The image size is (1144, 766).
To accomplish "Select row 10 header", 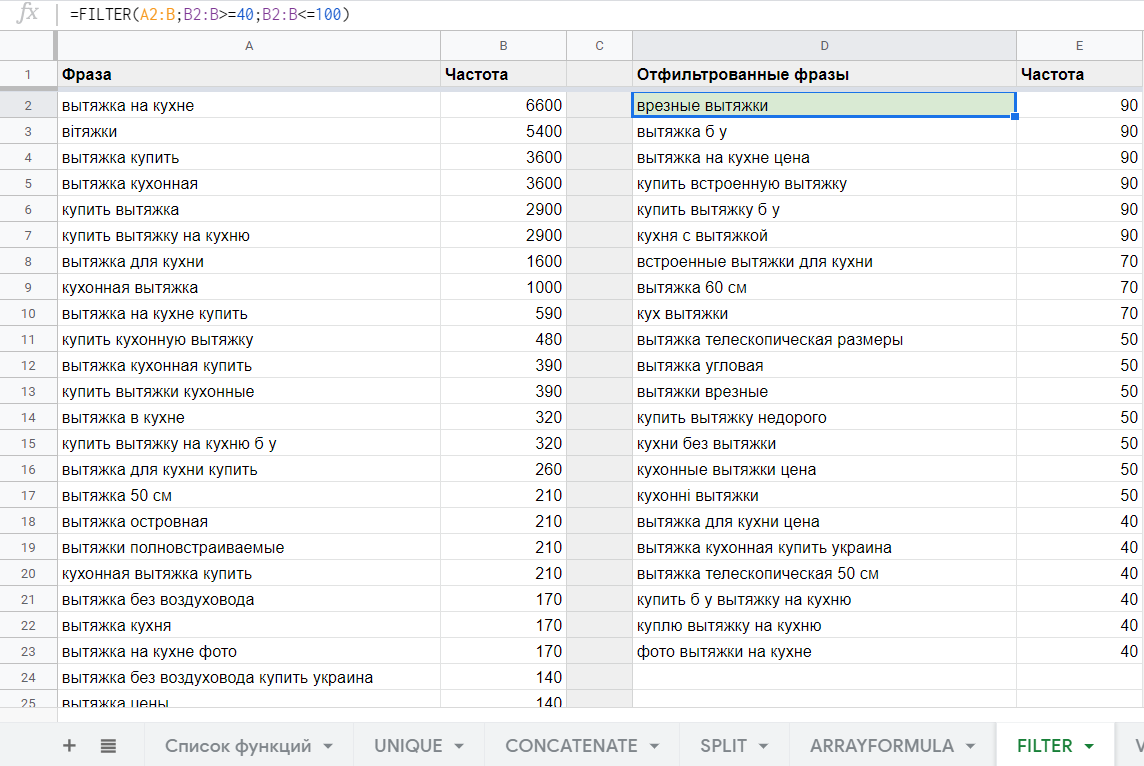I will 28,314.
